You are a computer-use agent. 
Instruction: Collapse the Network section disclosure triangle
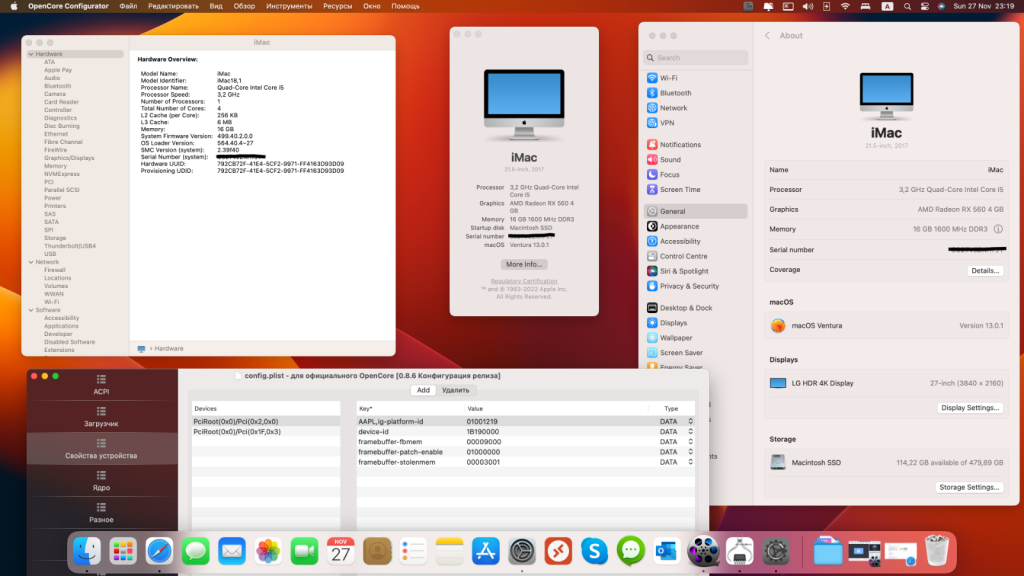point(31,262)
